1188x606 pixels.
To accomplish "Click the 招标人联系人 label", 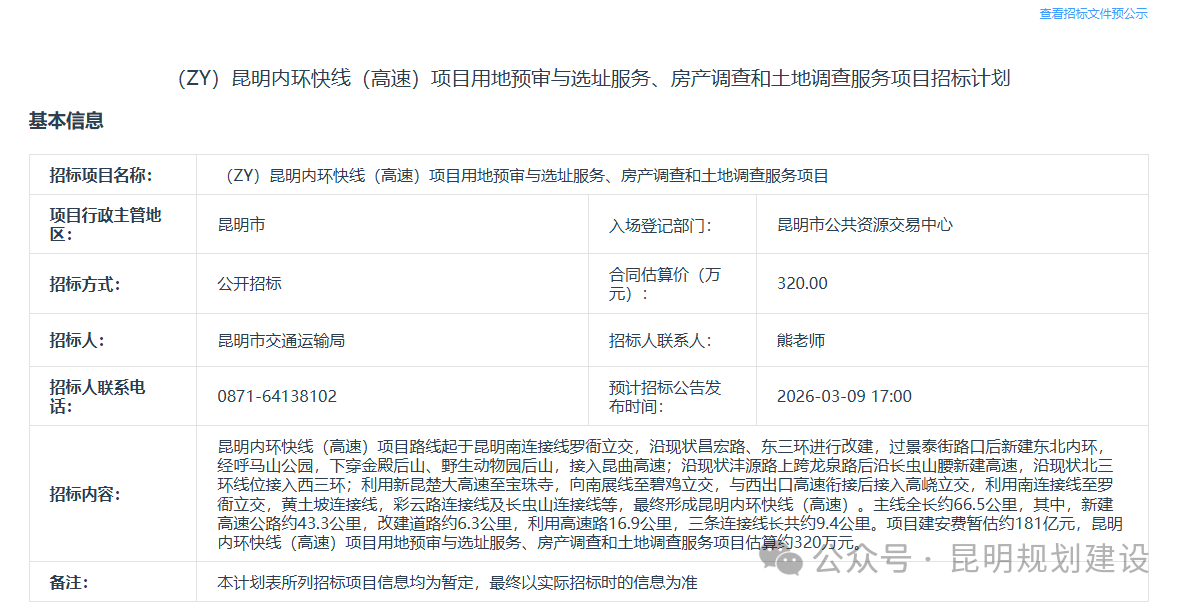I will tap(660, 341).
